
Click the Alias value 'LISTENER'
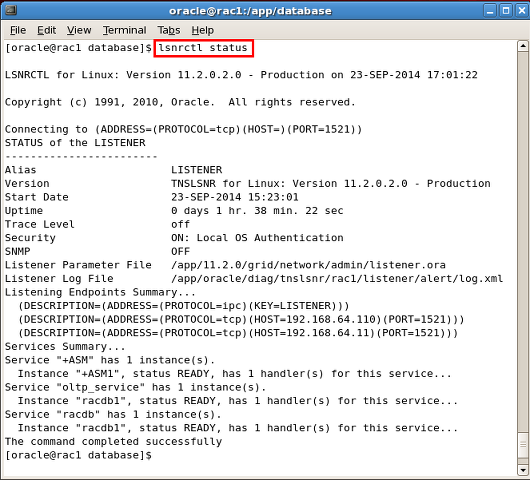pos(197,170)
